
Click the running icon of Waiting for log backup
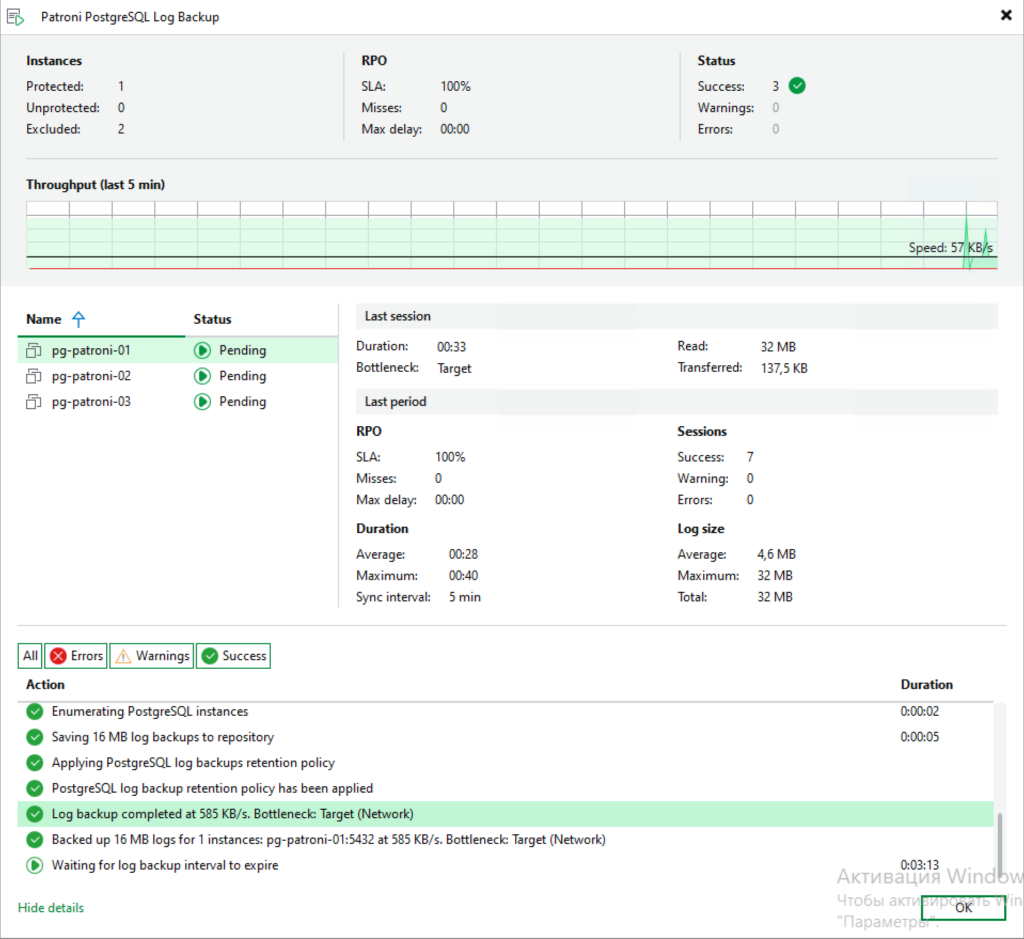click(35, 866)
